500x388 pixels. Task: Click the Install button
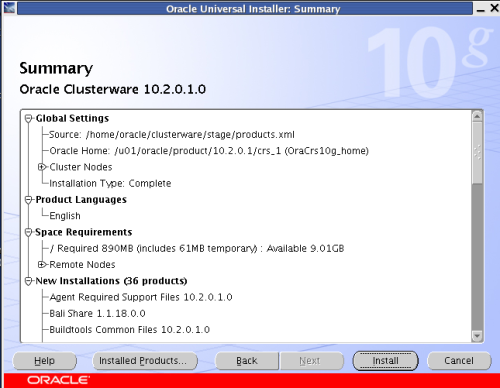click(385, 361)
